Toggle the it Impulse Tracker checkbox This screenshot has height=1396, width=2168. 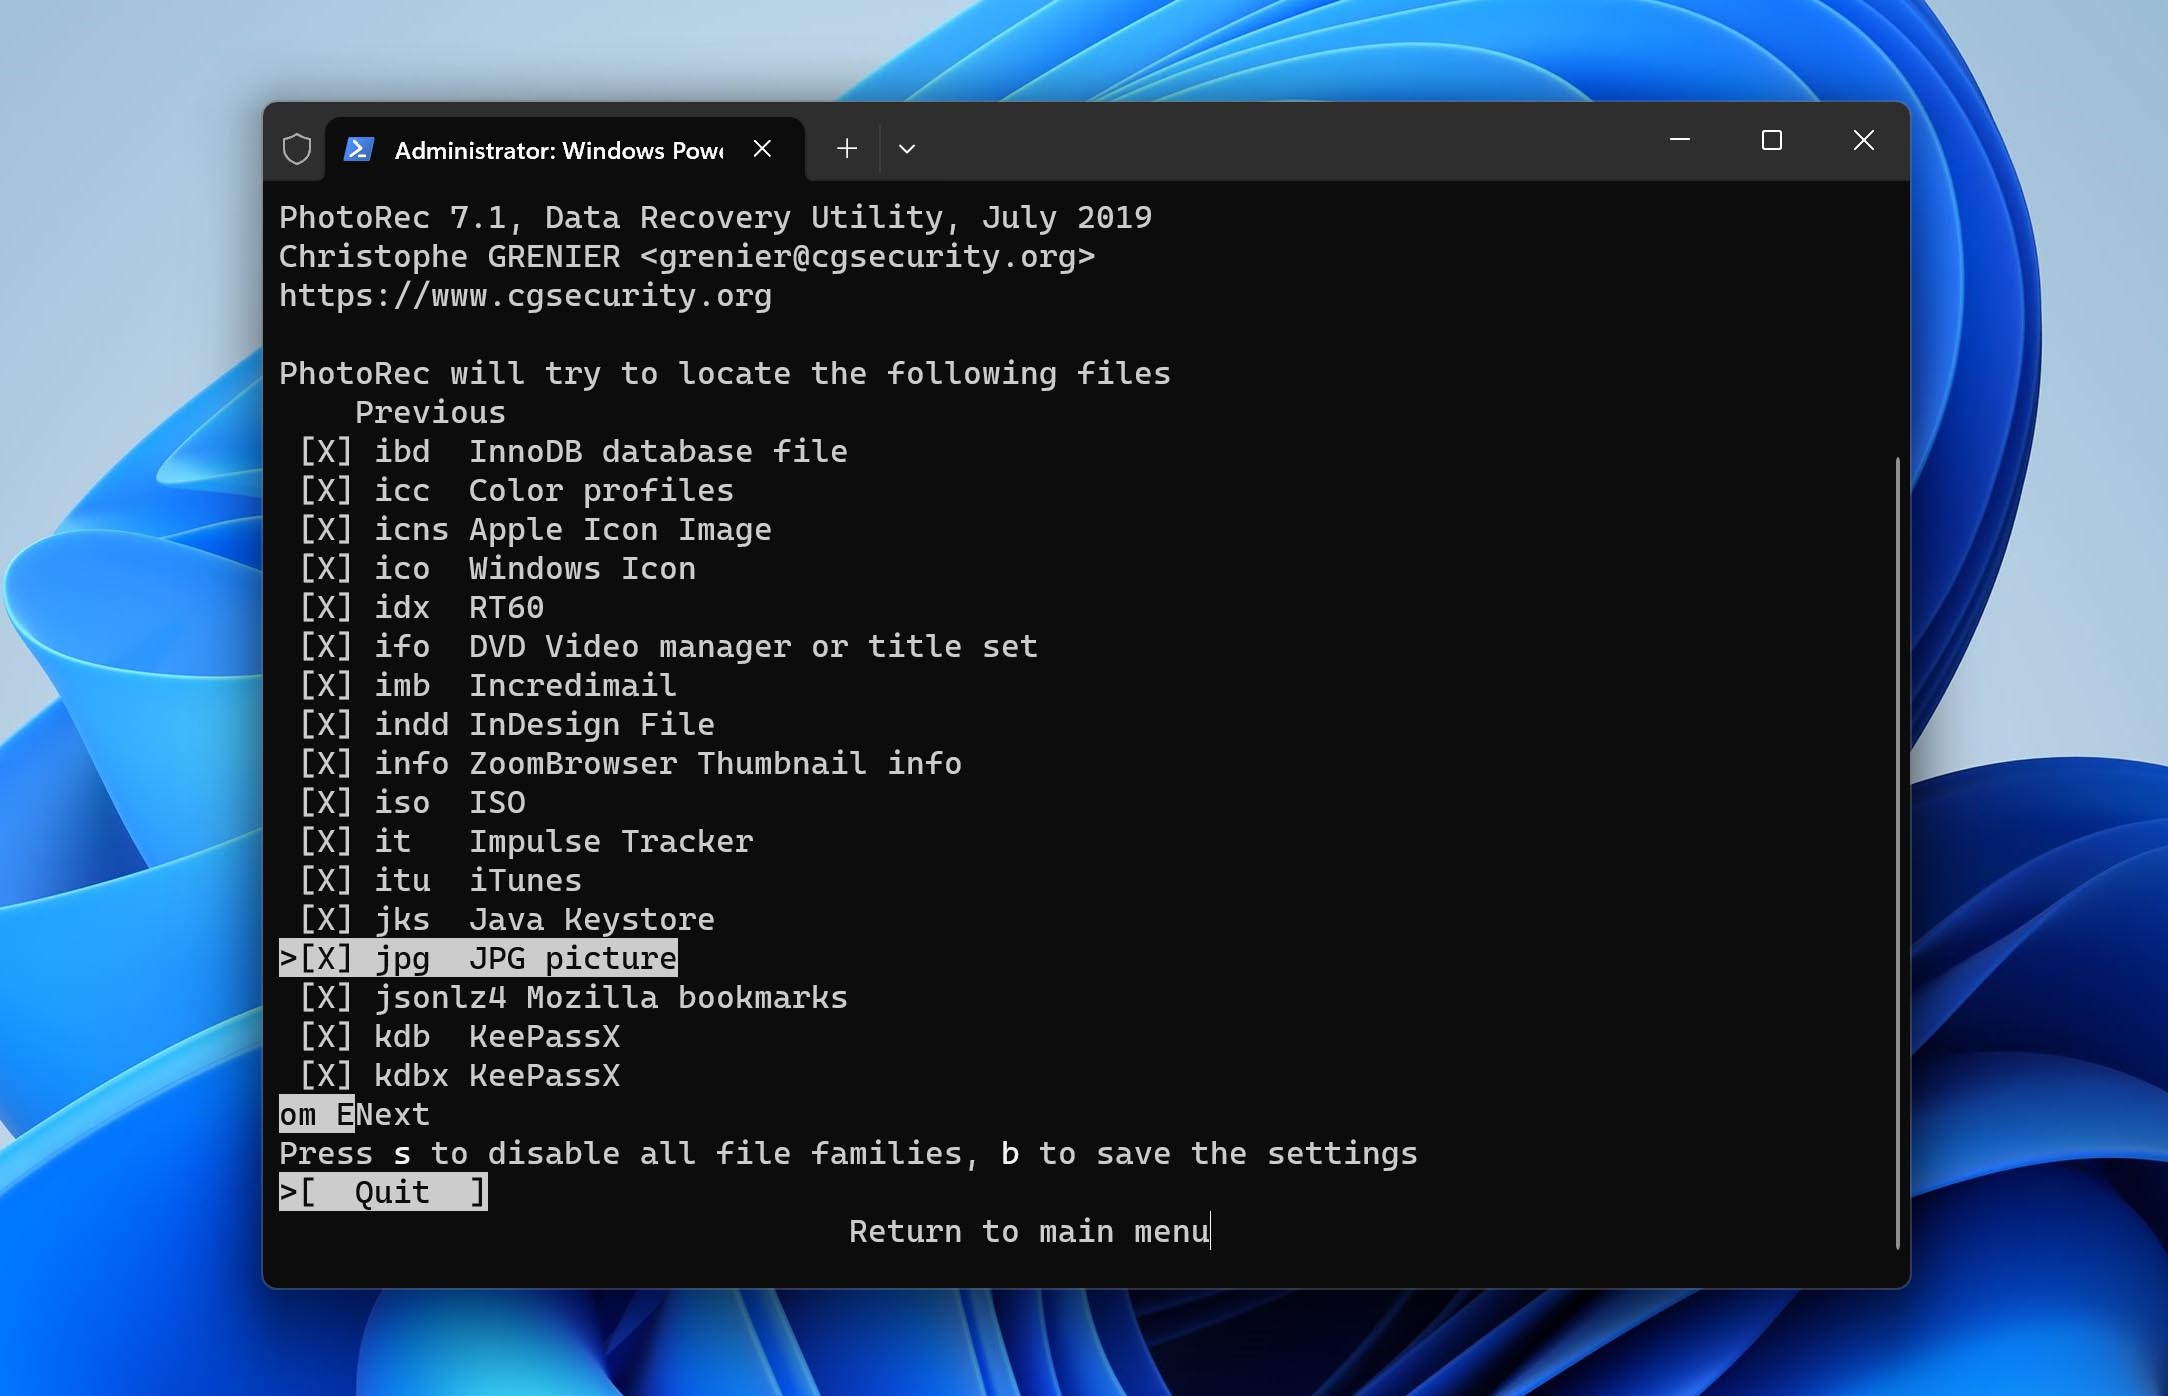pos(326,841)
